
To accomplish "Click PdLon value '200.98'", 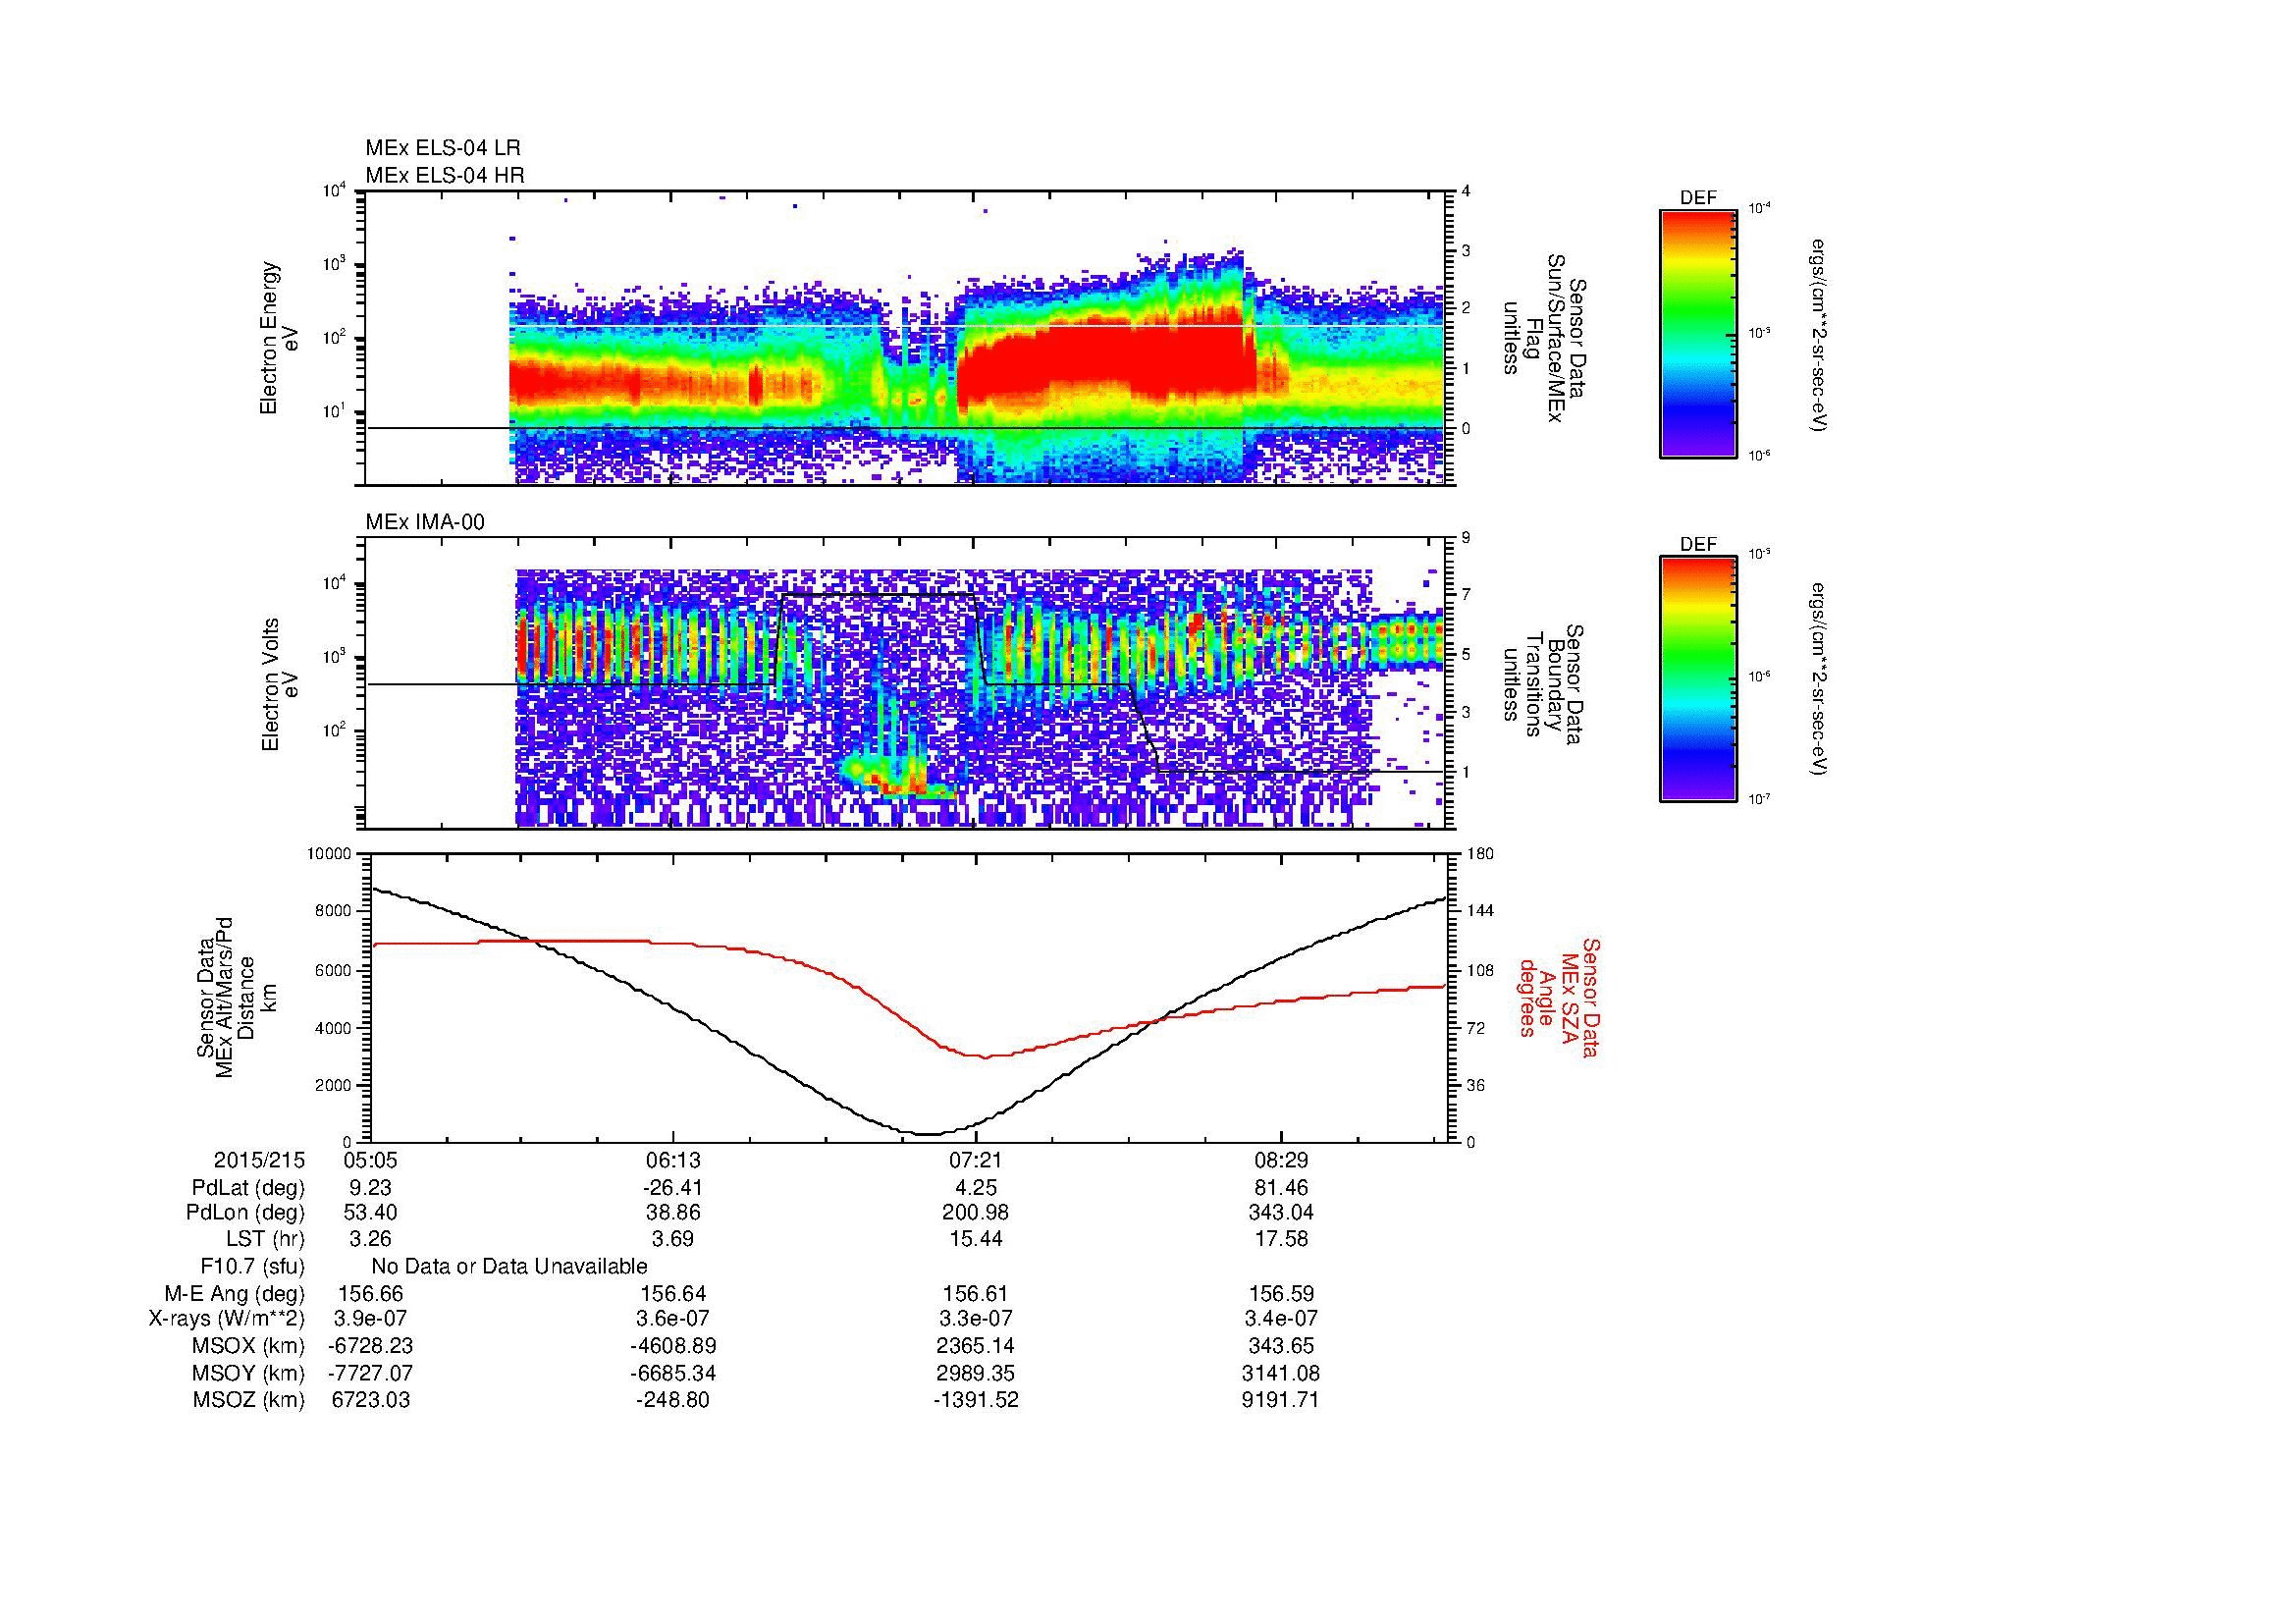I will pos(976,1213).
